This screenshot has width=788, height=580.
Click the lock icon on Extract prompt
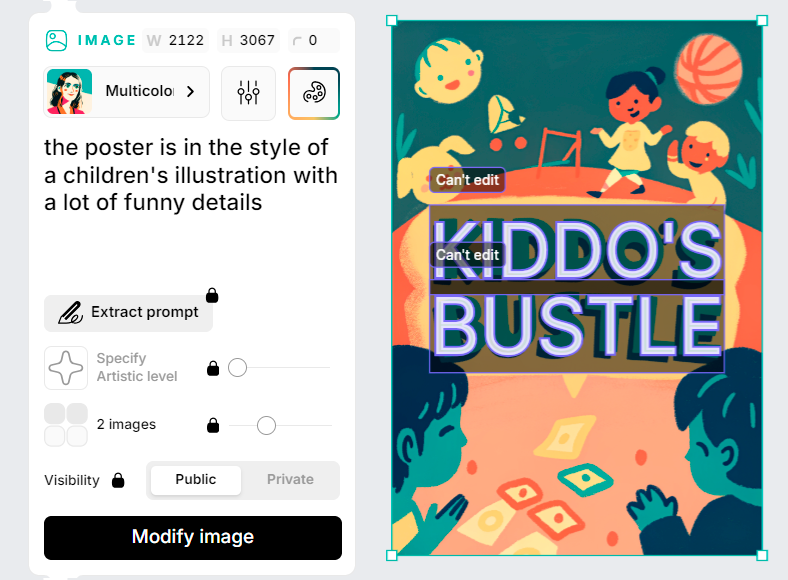(212, 295)
